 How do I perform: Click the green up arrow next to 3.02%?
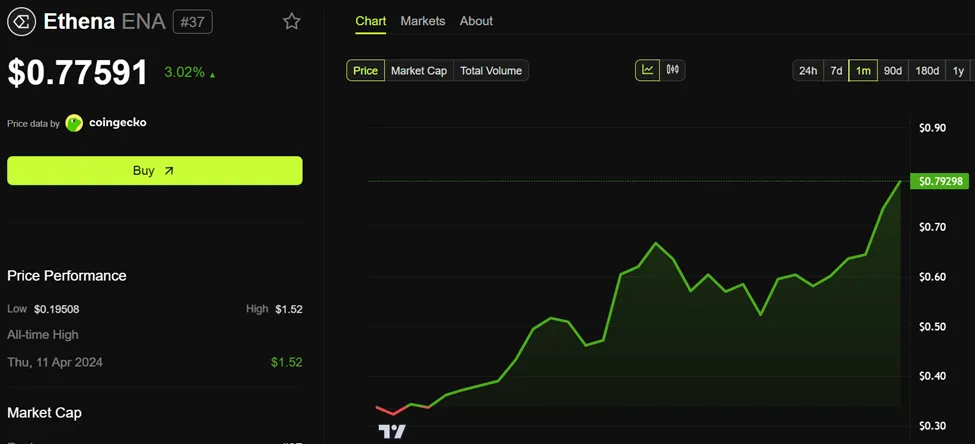[x=213, y=75]
